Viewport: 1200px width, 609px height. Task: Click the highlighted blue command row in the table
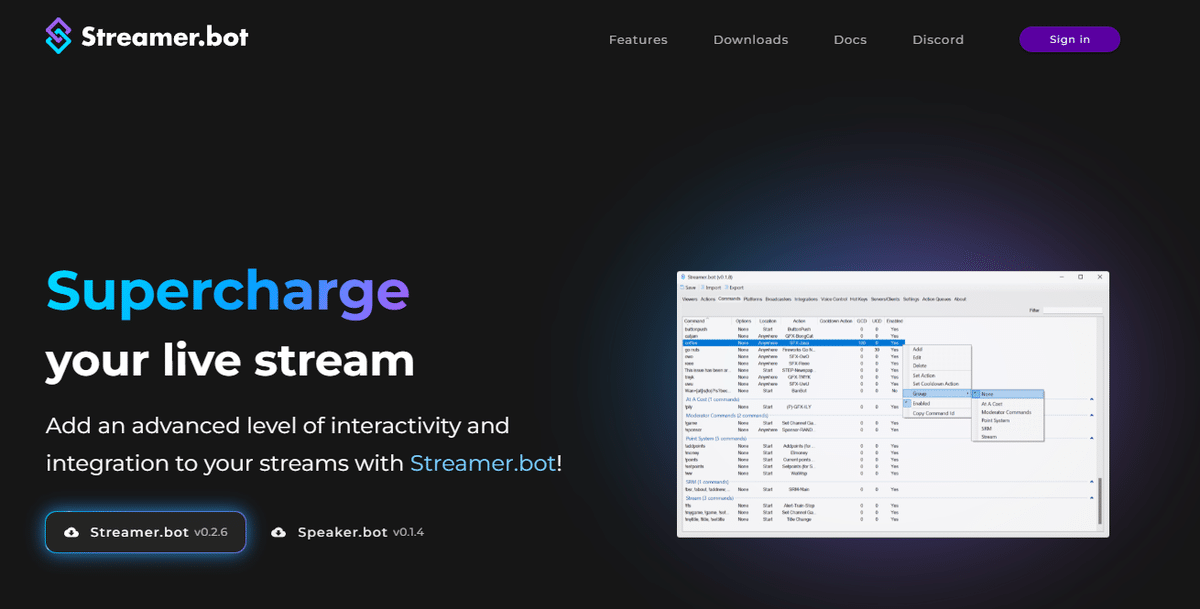pos(792,343)
